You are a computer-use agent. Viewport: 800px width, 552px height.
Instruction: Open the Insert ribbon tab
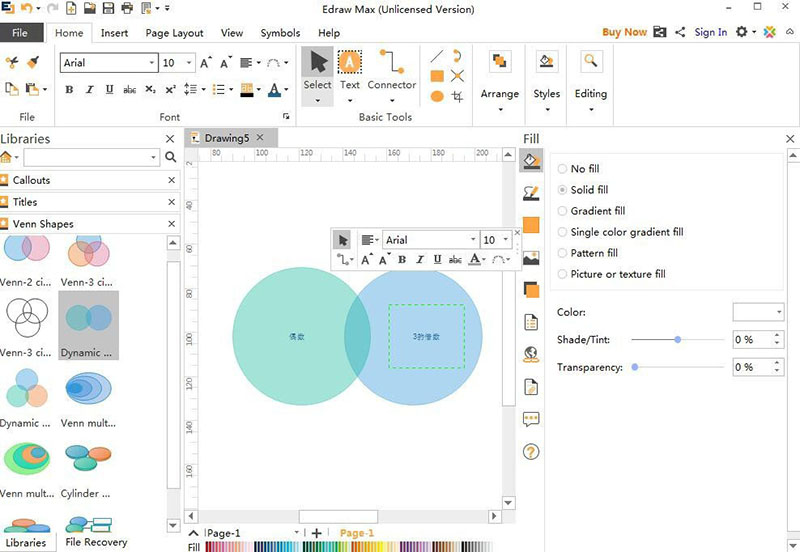click(114, 33)
